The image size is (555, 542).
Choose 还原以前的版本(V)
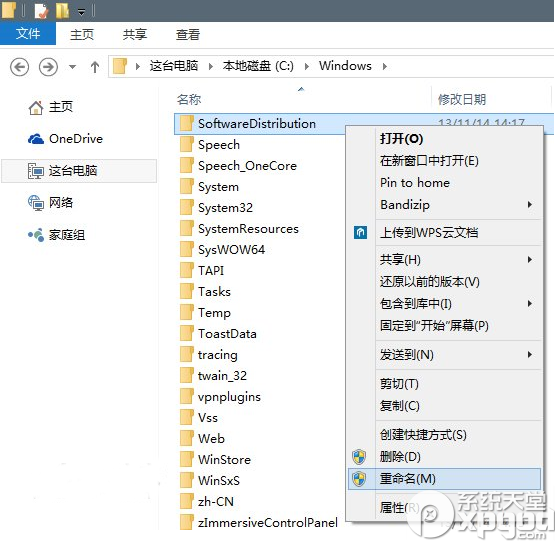point(445,282)
